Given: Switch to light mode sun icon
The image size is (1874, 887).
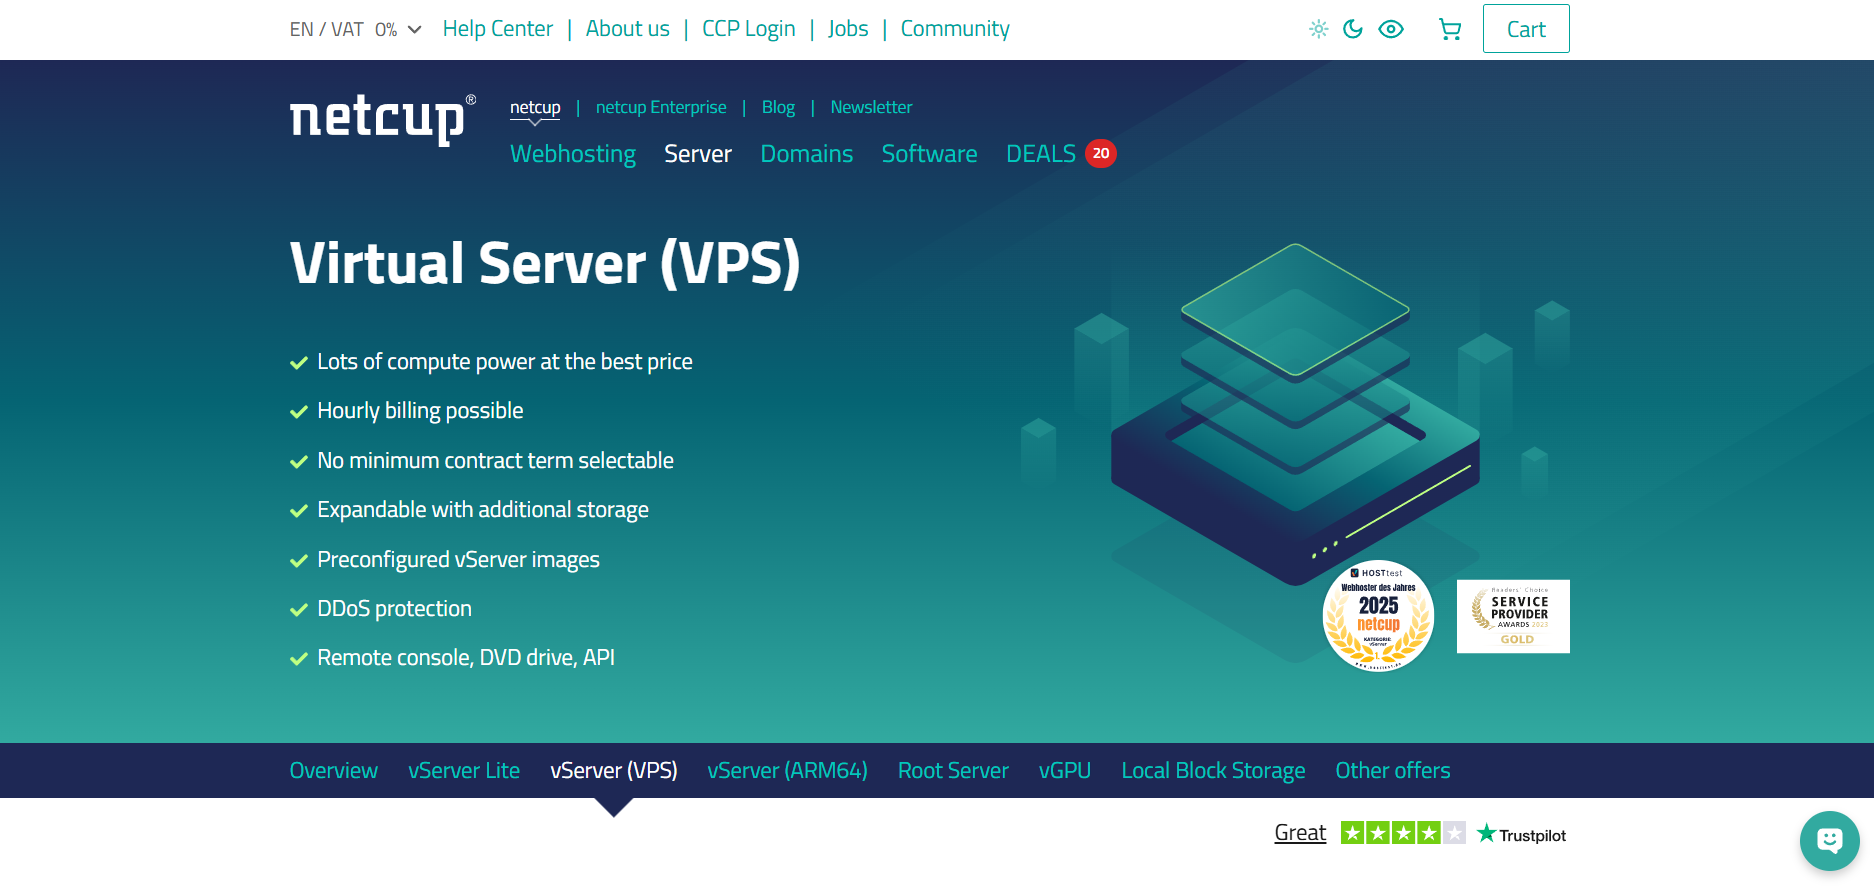Looking at the screenshot, I should [x=1319, y=29].
